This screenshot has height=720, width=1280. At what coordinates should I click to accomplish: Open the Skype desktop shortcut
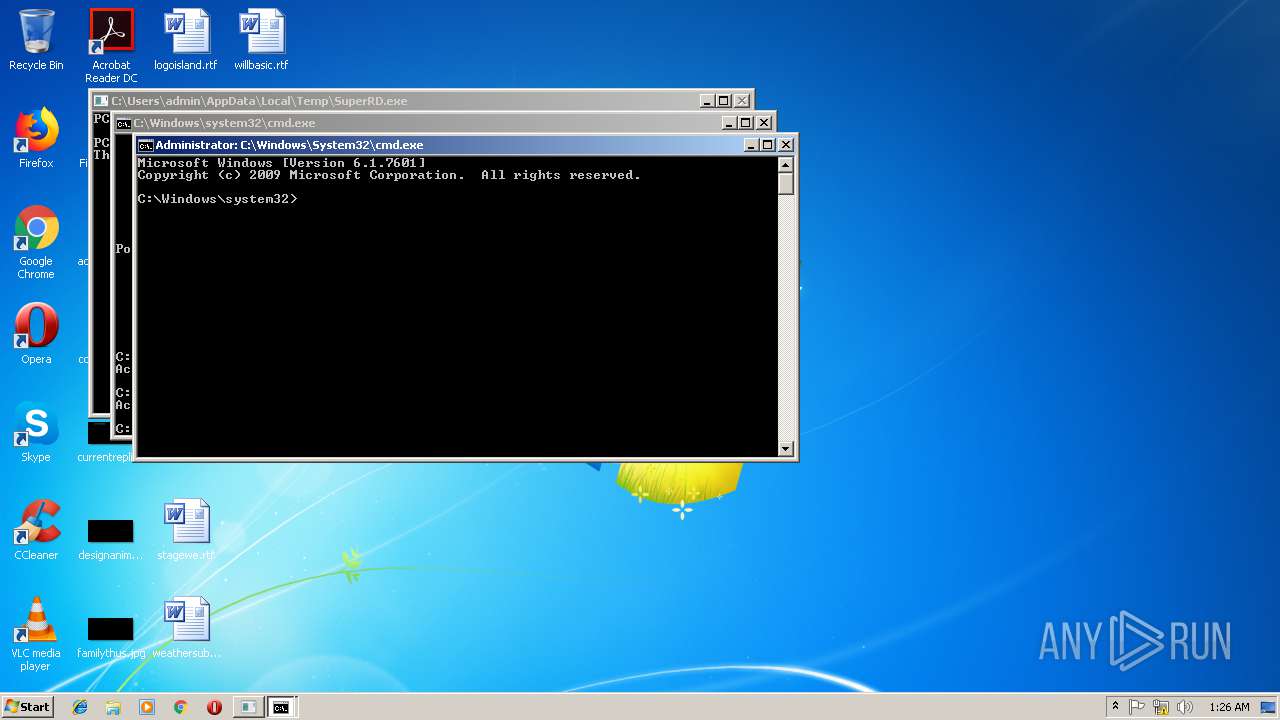tap(36, 432)
